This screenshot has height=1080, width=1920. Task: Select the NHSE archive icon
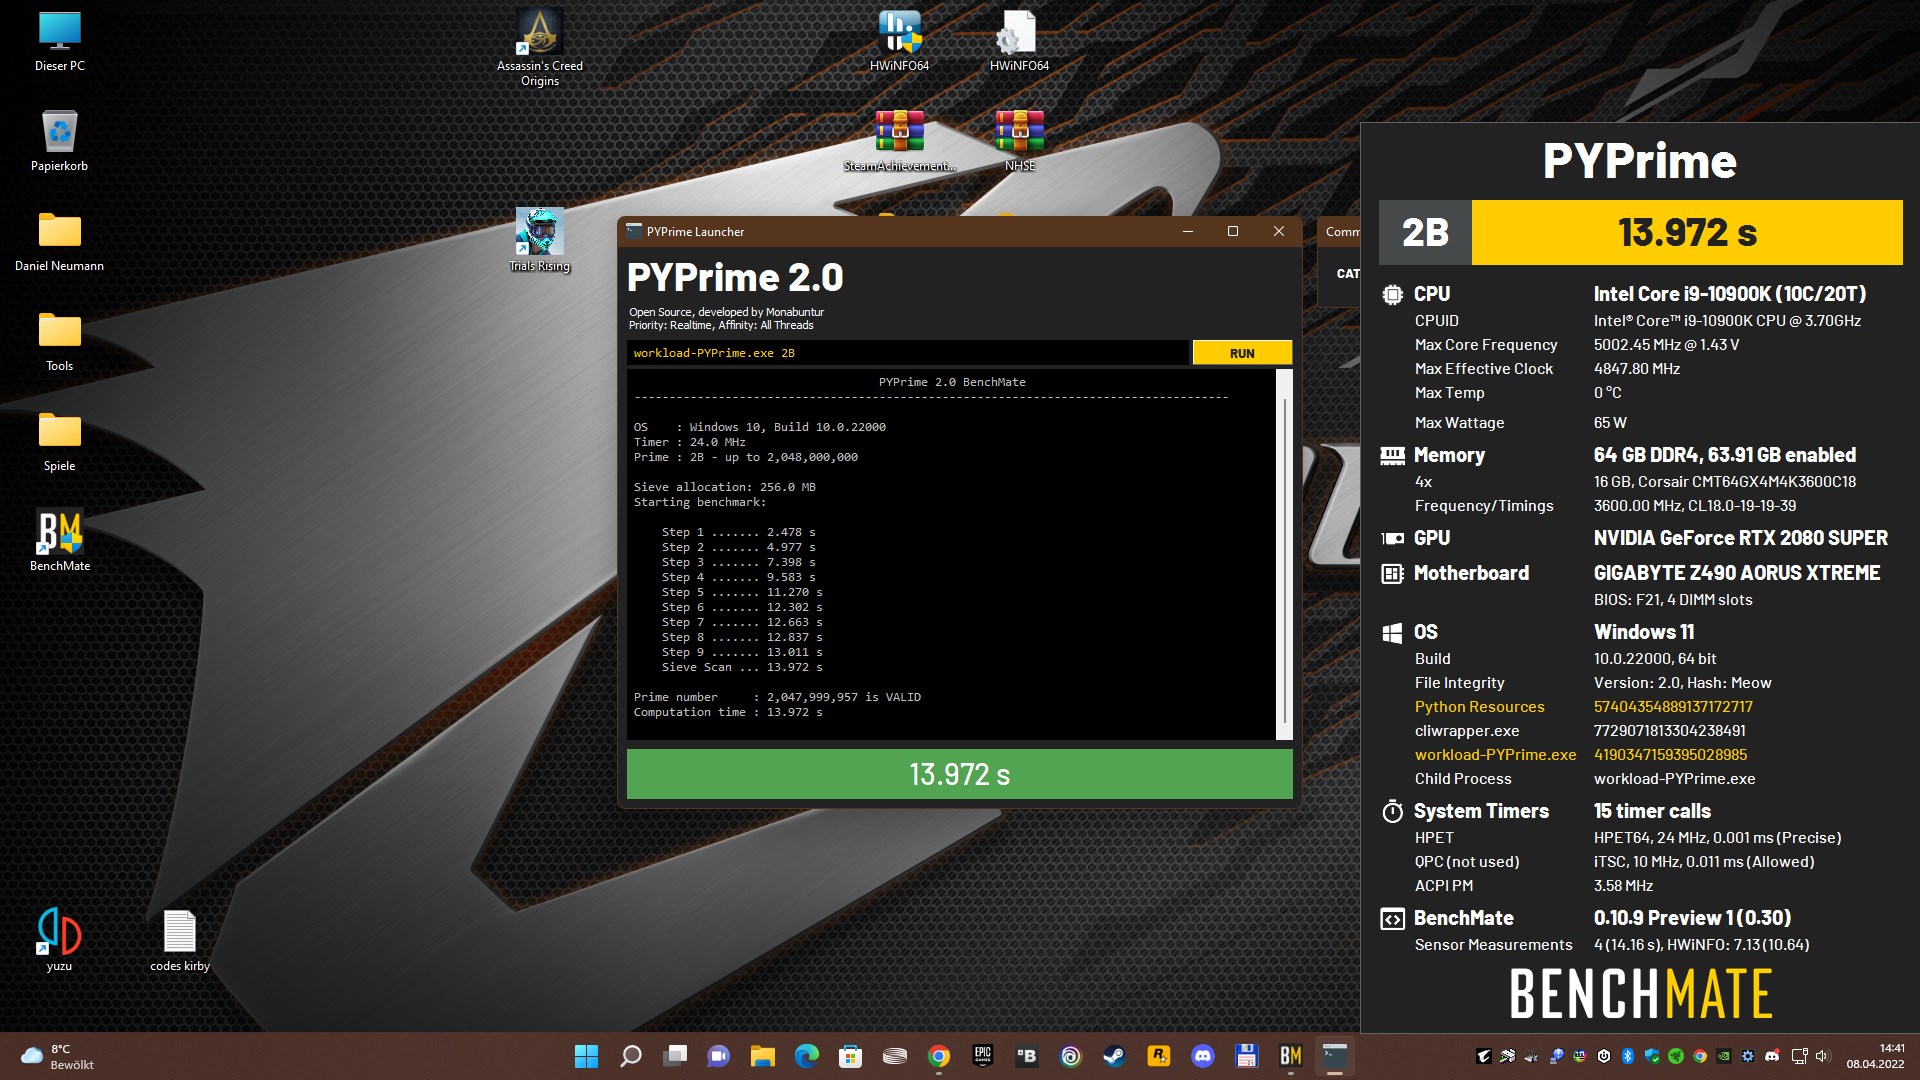pyautogui.click(x=1019, y=141)
